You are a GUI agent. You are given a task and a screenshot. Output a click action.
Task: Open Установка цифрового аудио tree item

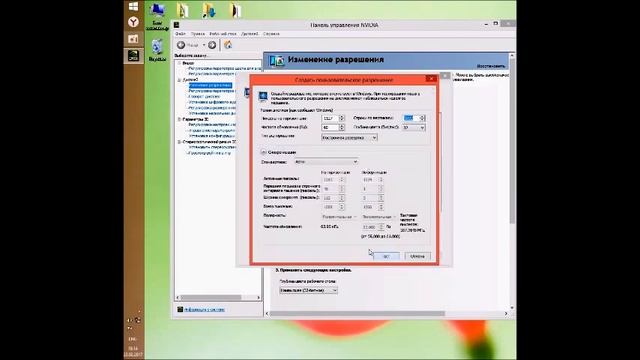click(212, 102)
